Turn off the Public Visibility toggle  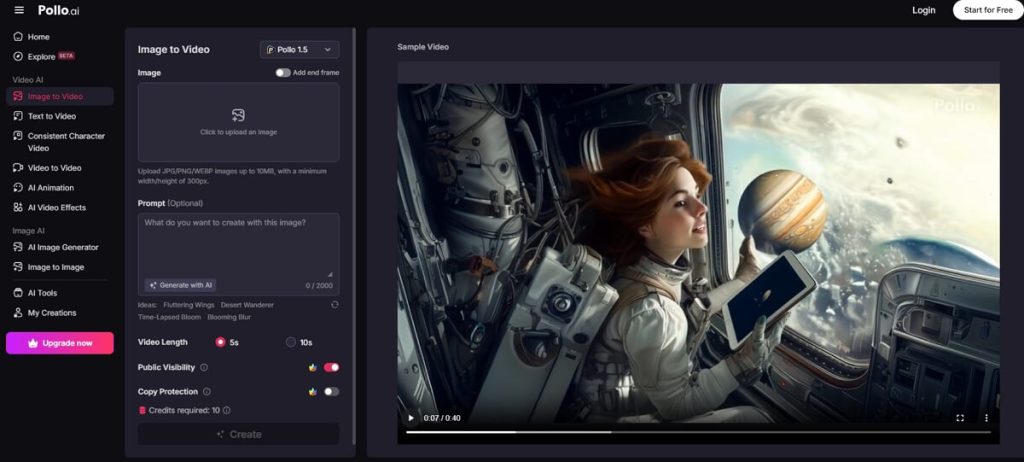(x=331, y=368)
